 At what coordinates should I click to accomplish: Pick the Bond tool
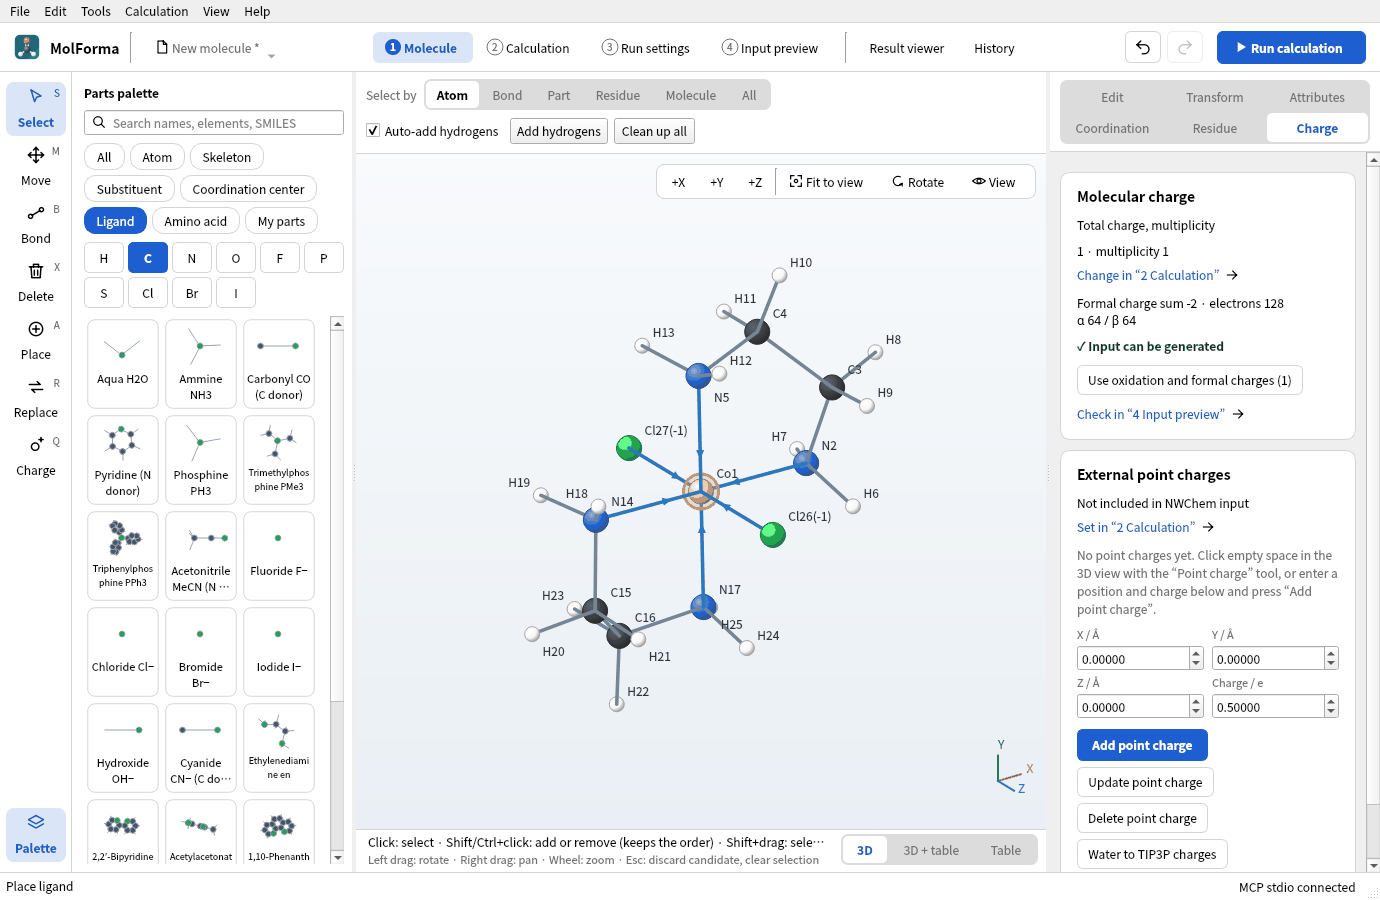pos(36,224)
